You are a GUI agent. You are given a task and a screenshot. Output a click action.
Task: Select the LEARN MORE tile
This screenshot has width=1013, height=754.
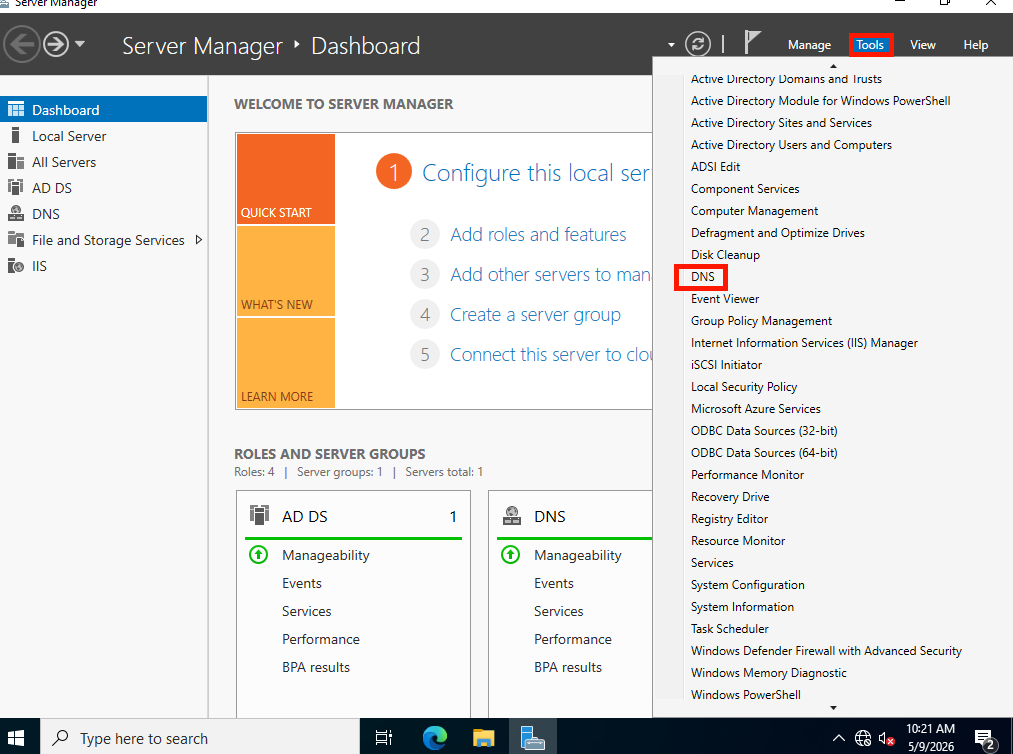click(x=286, y=363)
